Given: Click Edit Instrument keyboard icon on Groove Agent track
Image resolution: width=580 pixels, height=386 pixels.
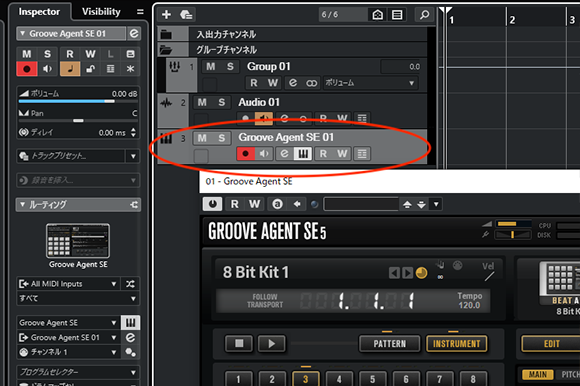Looking at the screenshot, I should tap(303, 153).
